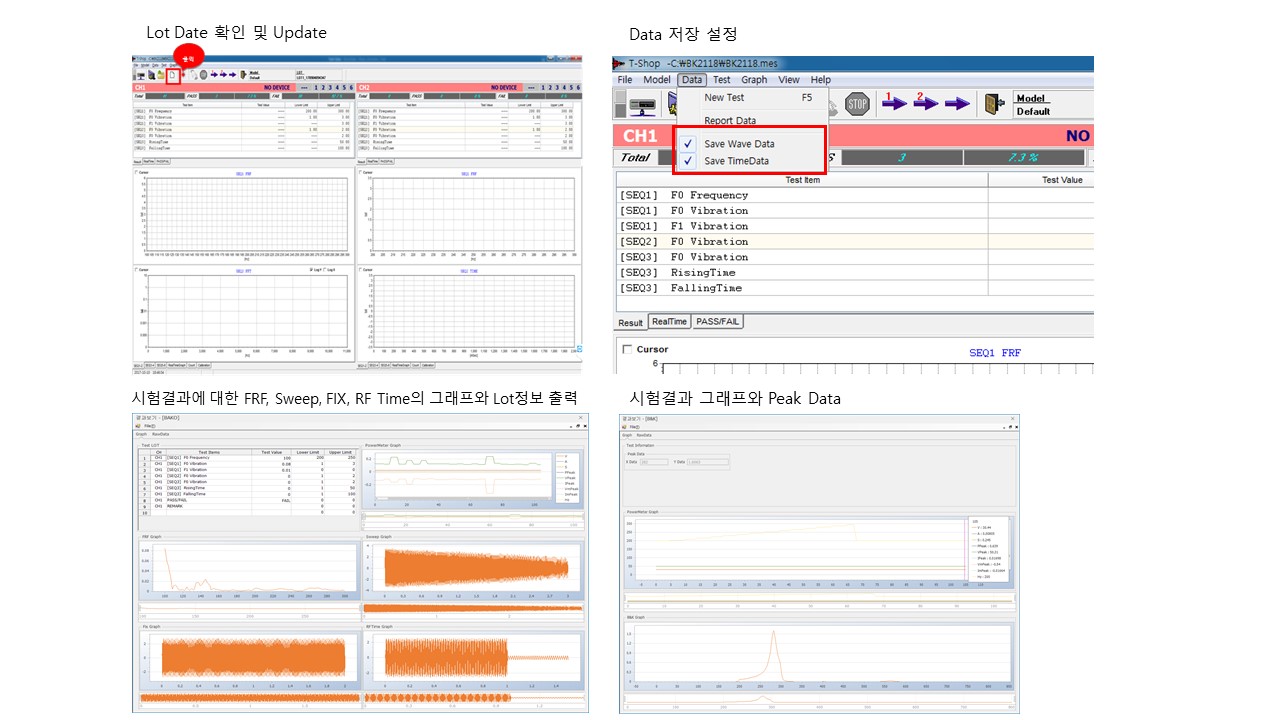Image resolution: width=1280 pixels, height=720 pixels.
Task: Close the BAKO result viewer window
Action: tap(580, 417)
